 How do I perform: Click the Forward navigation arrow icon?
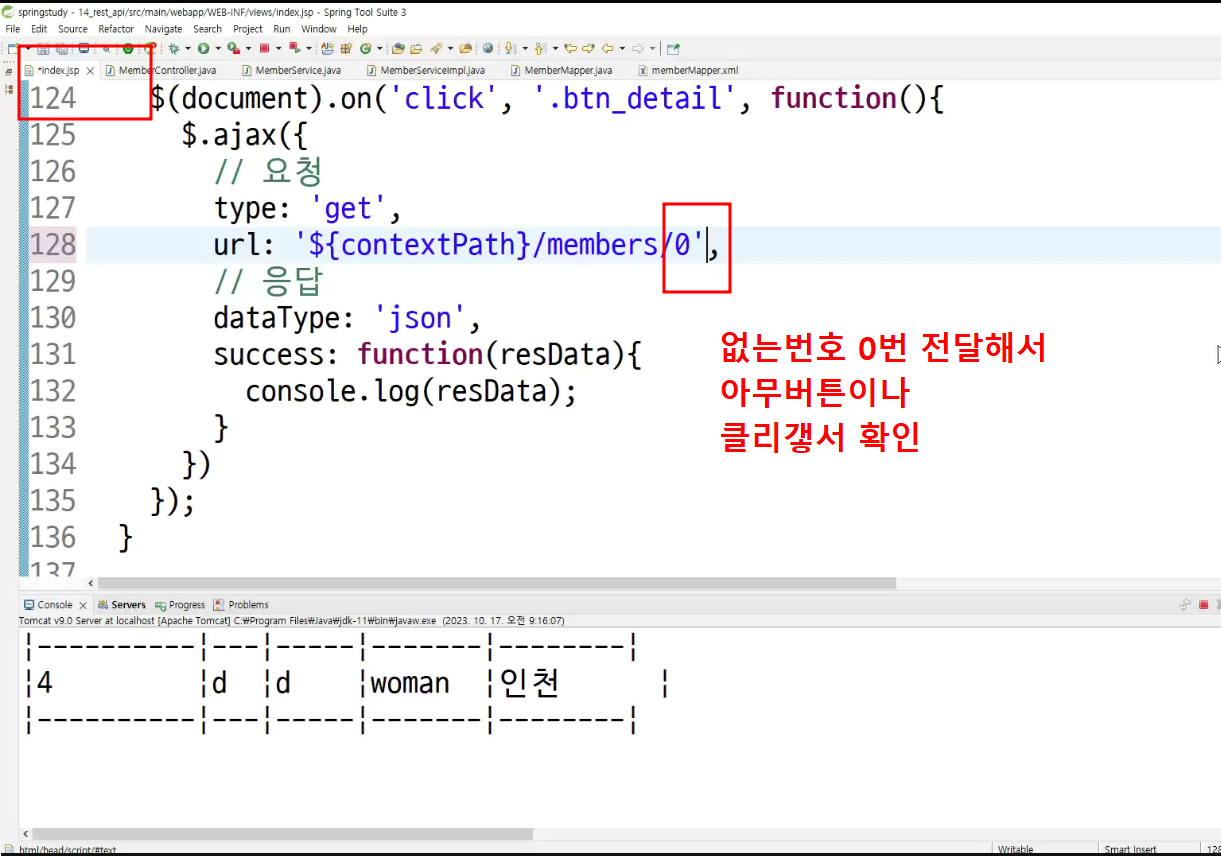coord(638,48)
